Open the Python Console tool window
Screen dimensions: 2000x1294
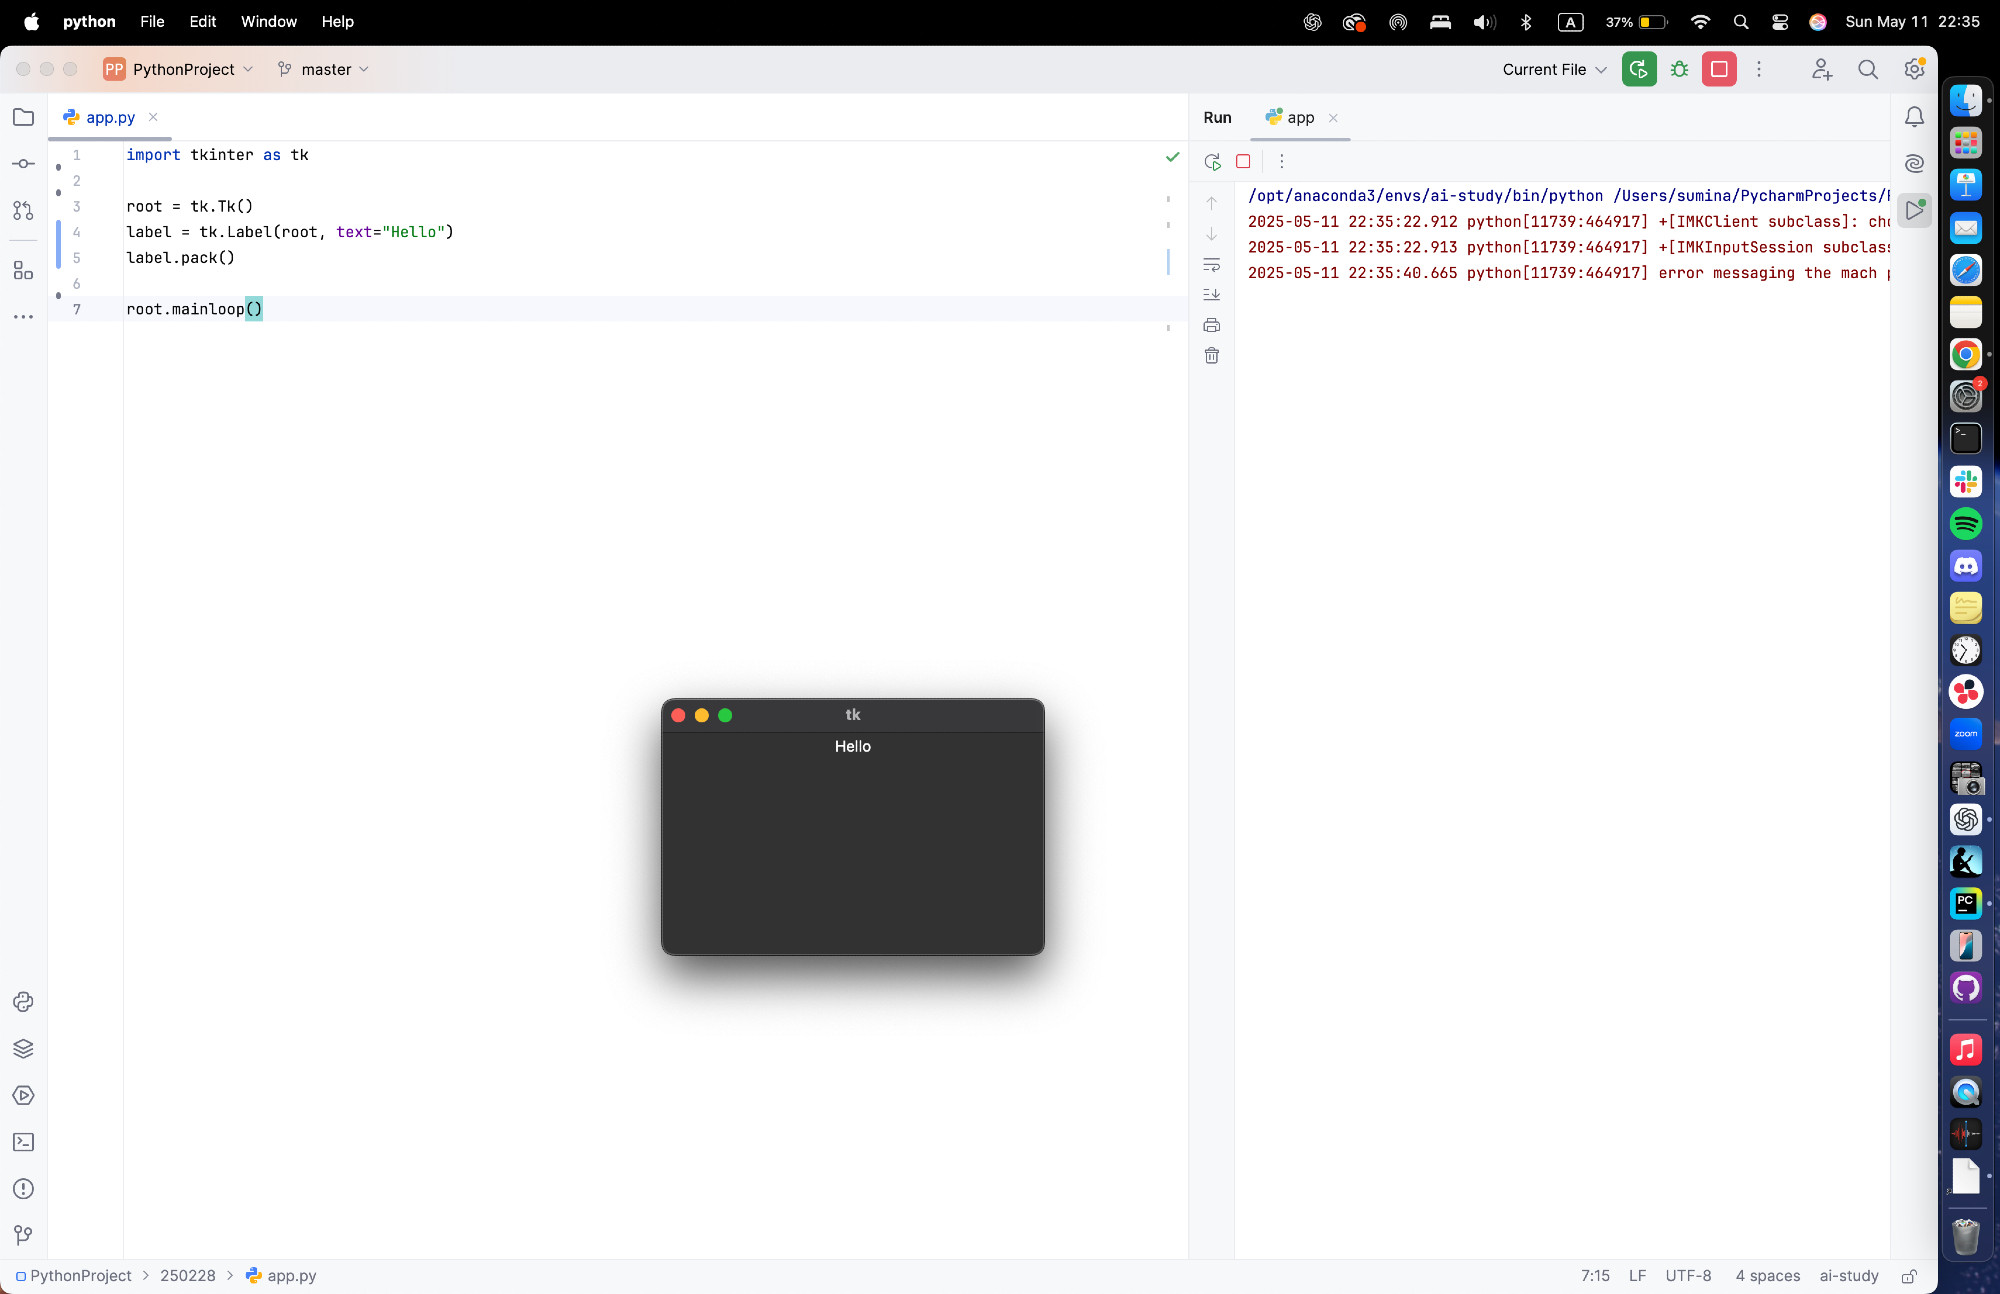pyautogui.click(x=23, y=1002)
